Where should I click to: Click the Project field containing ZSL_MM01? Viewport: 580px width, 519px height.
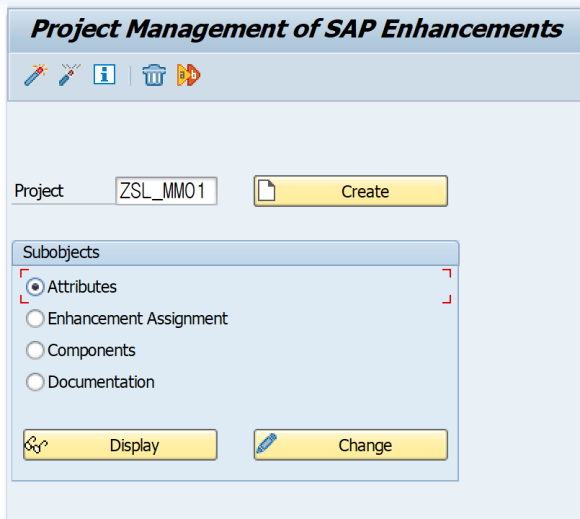(166, 191)
